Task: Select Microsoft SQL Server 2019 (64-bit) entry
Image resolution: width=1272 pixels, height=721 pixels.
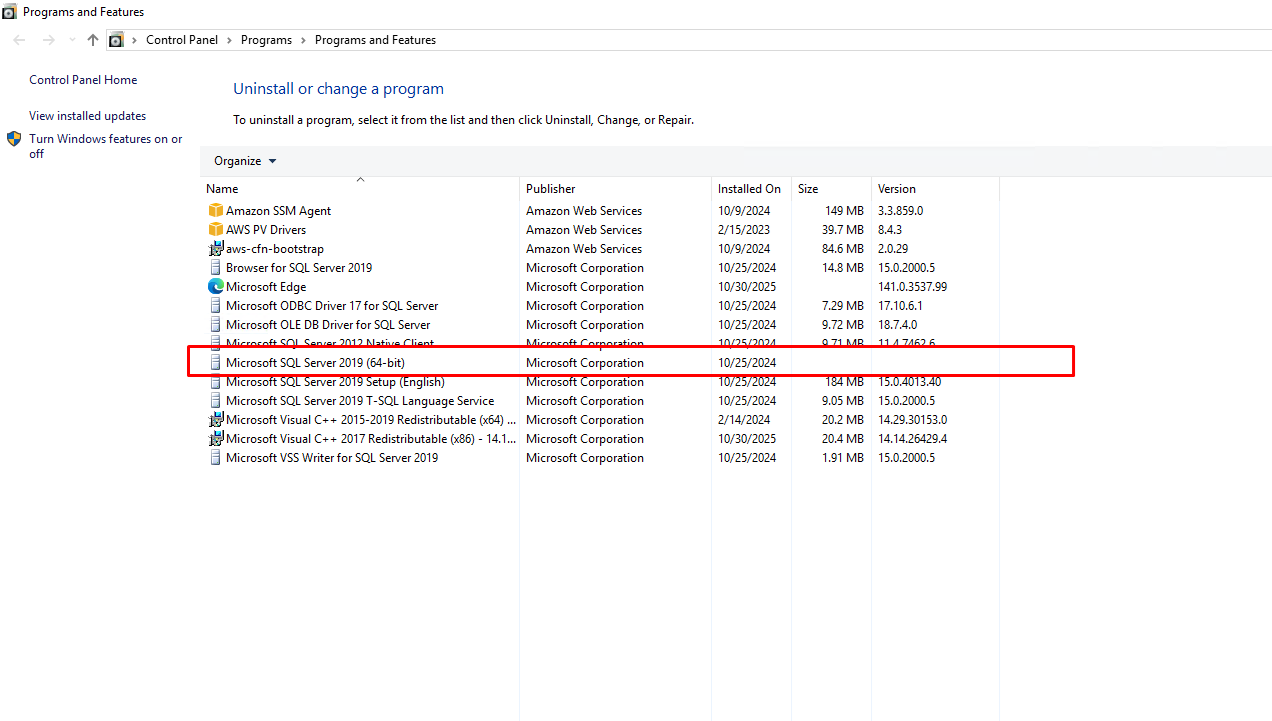Action: pyautogui.click(x=315, y=363)
